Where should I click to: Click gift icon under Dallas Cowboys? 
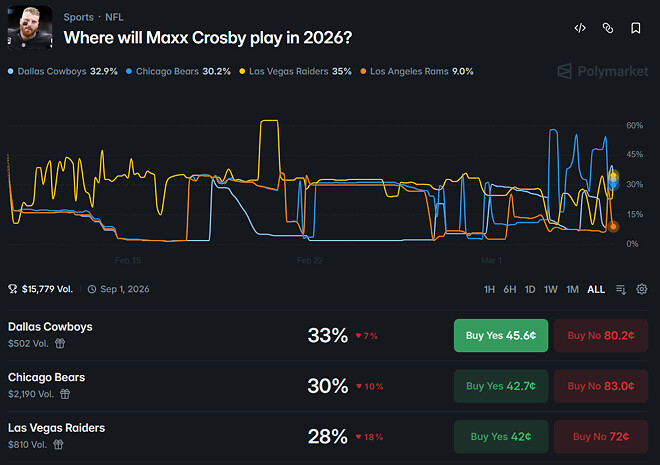60,343
